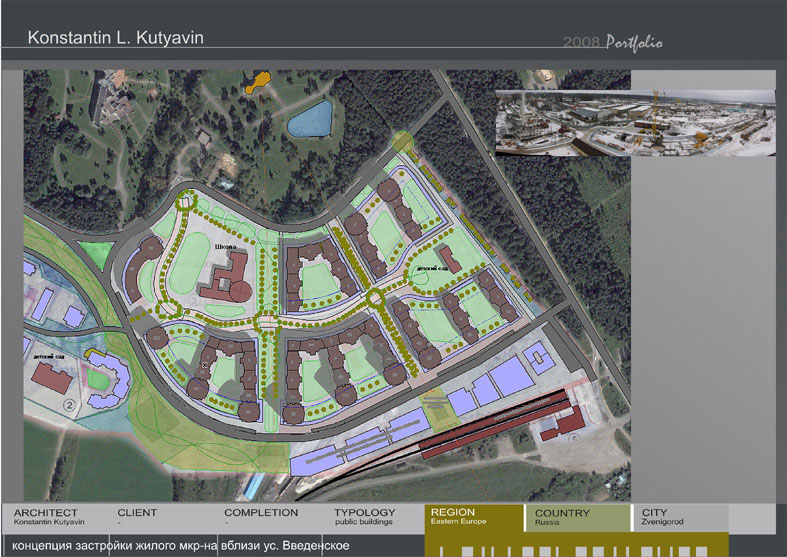Select the COUNTRY Russia tab

pos(577,518)
